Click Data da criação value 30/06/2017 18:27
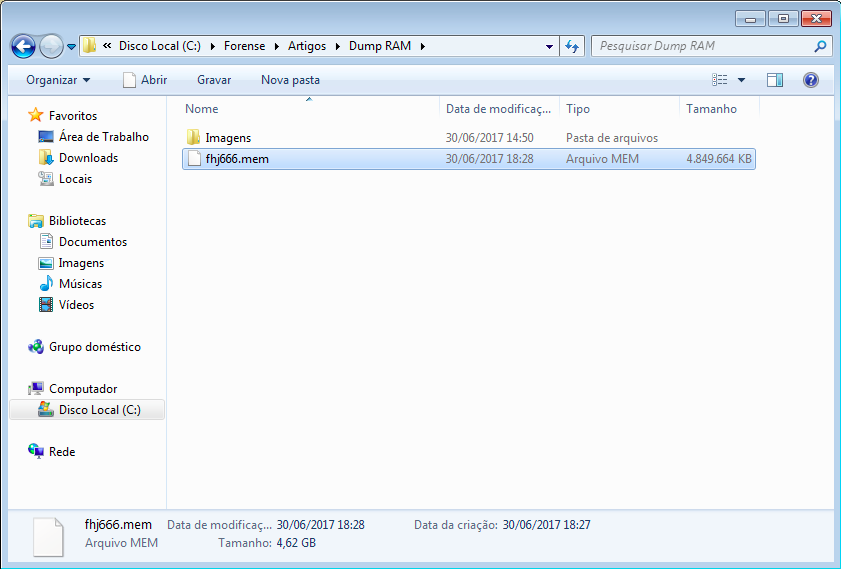This screenshot has height=569, width=841. 547,524
